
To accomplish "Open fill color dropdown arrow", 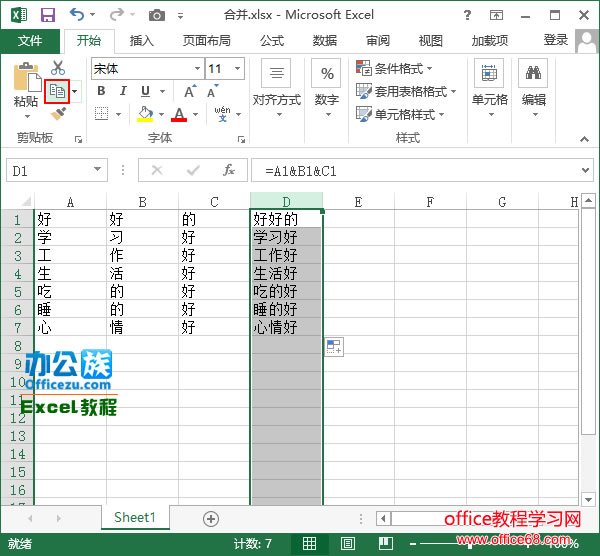I will click(161, 114).
